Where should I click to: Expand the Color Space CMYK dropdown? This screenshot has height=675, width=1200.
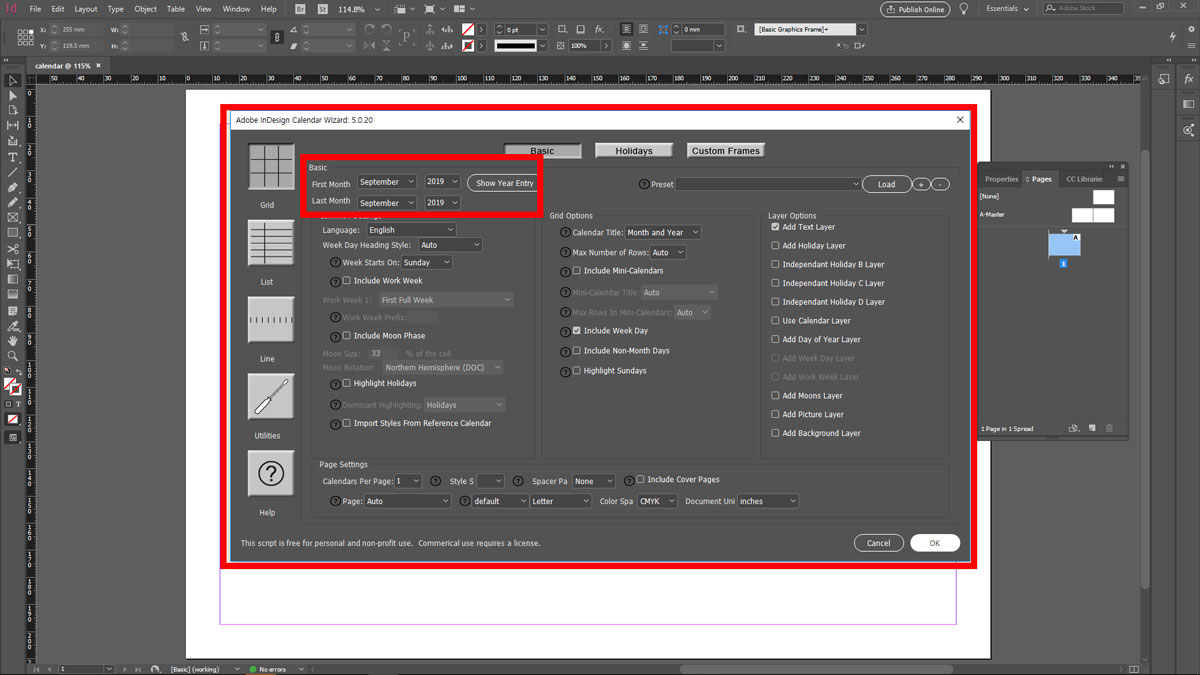[x=657, y=501]
